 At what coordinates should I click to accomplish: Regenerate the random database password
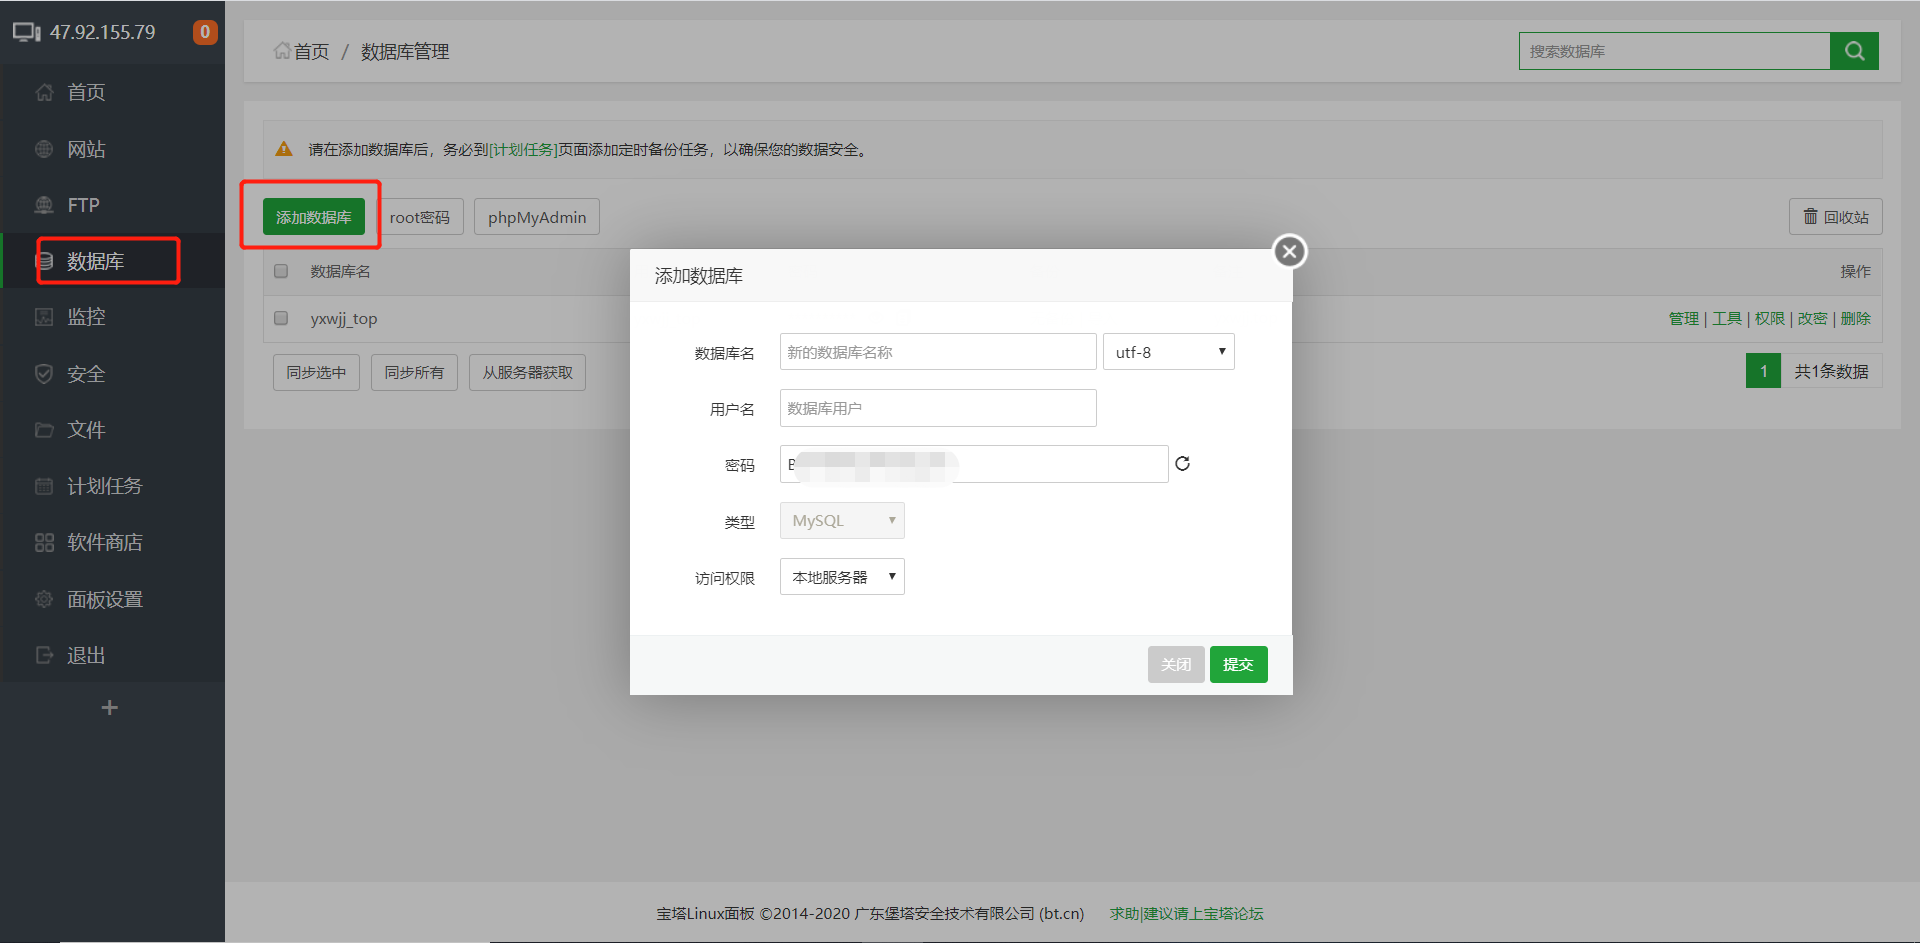pyautogui.click(x=1182, y=463)
